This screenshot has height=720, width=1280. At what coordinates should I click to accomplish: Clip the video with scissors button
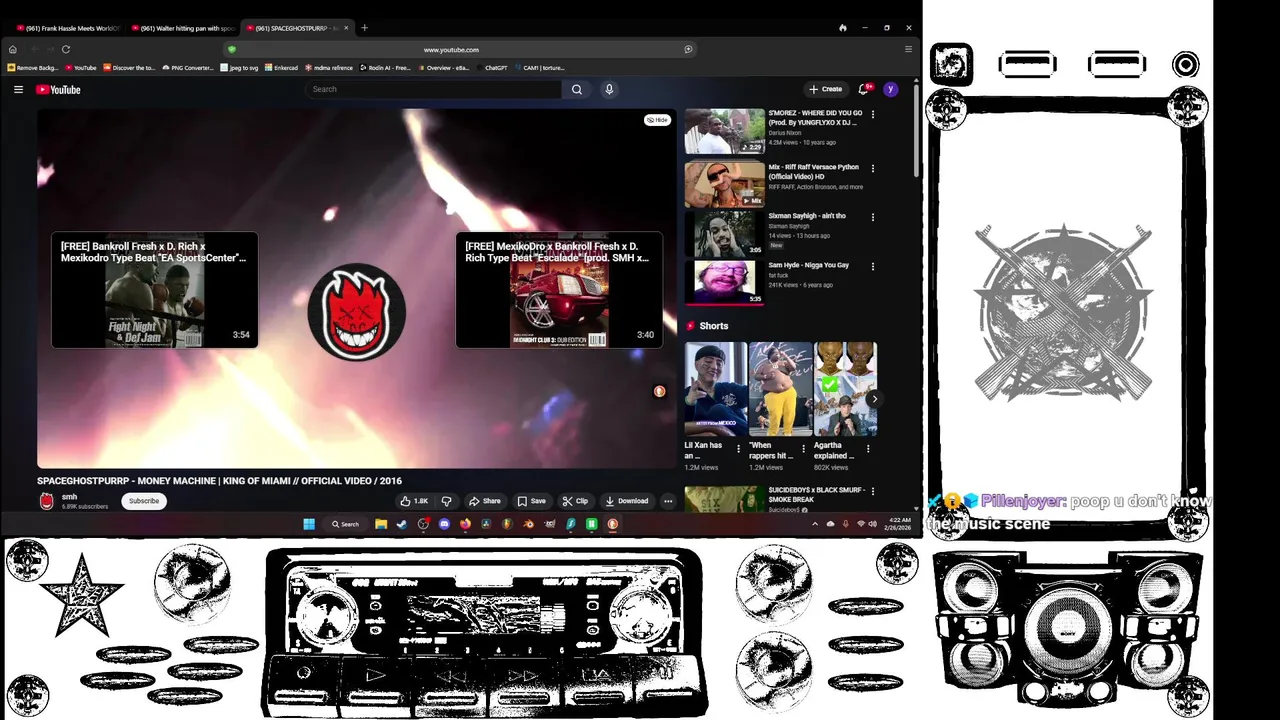575,501
